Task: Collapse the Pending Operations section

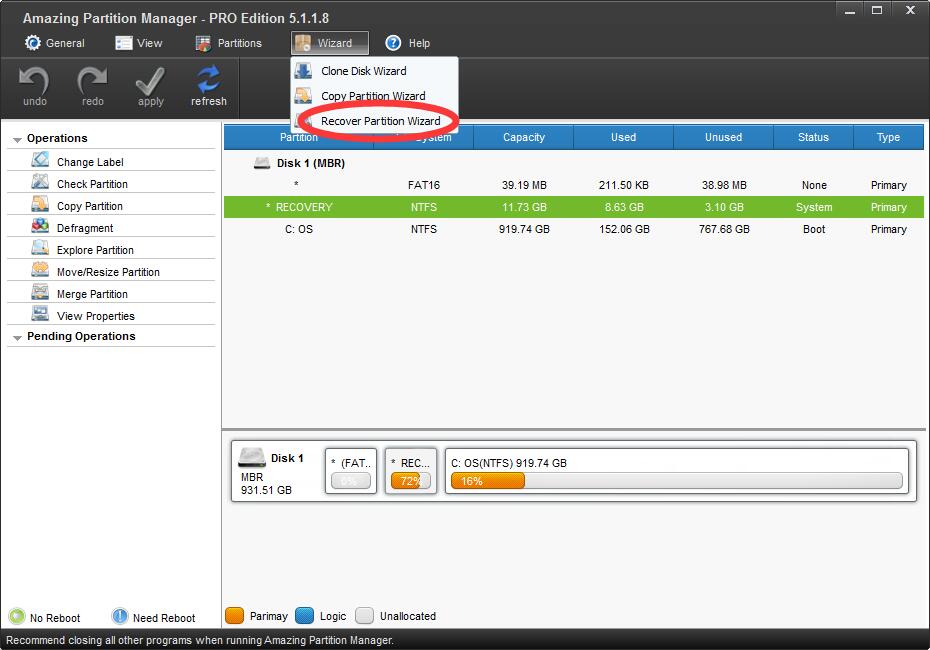Action: [x=17, y=337]
